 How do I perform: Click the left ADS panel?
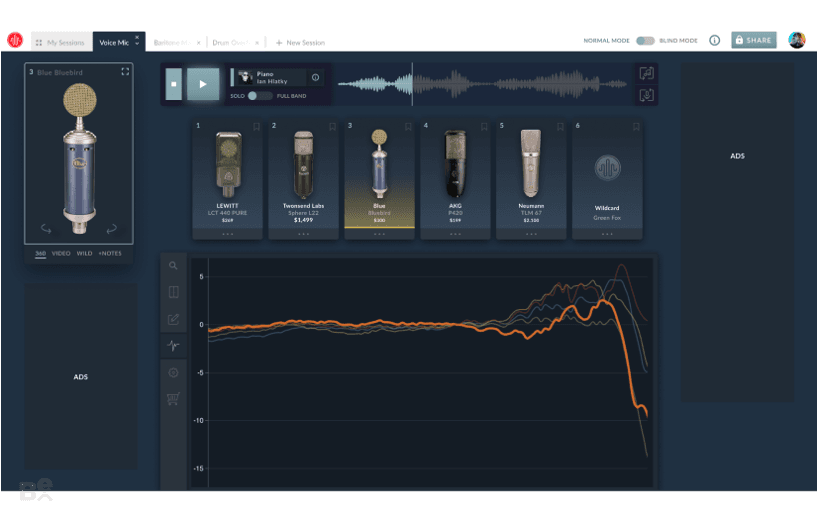[x=81, y=377]
